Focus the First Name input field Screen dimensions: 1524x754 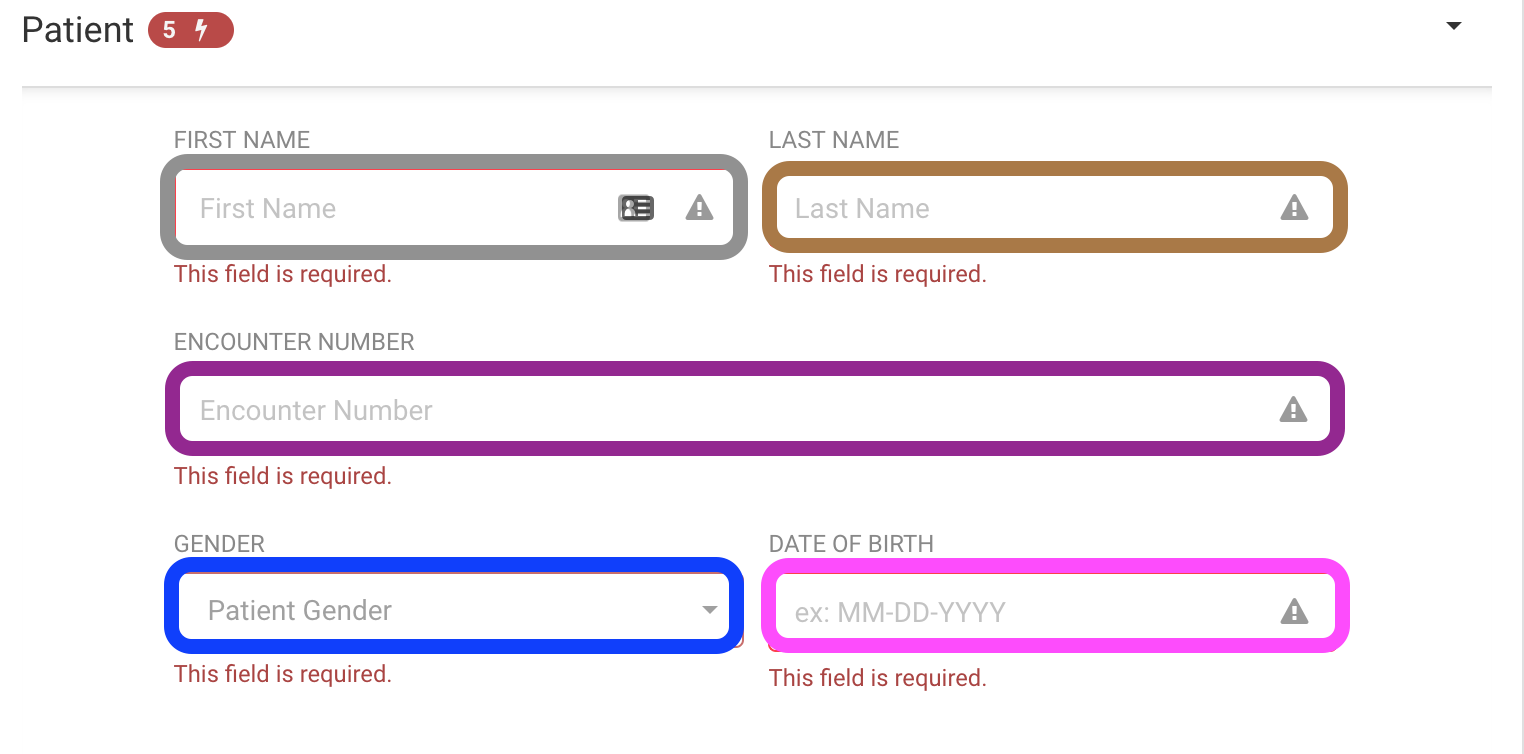pos(454,207)
